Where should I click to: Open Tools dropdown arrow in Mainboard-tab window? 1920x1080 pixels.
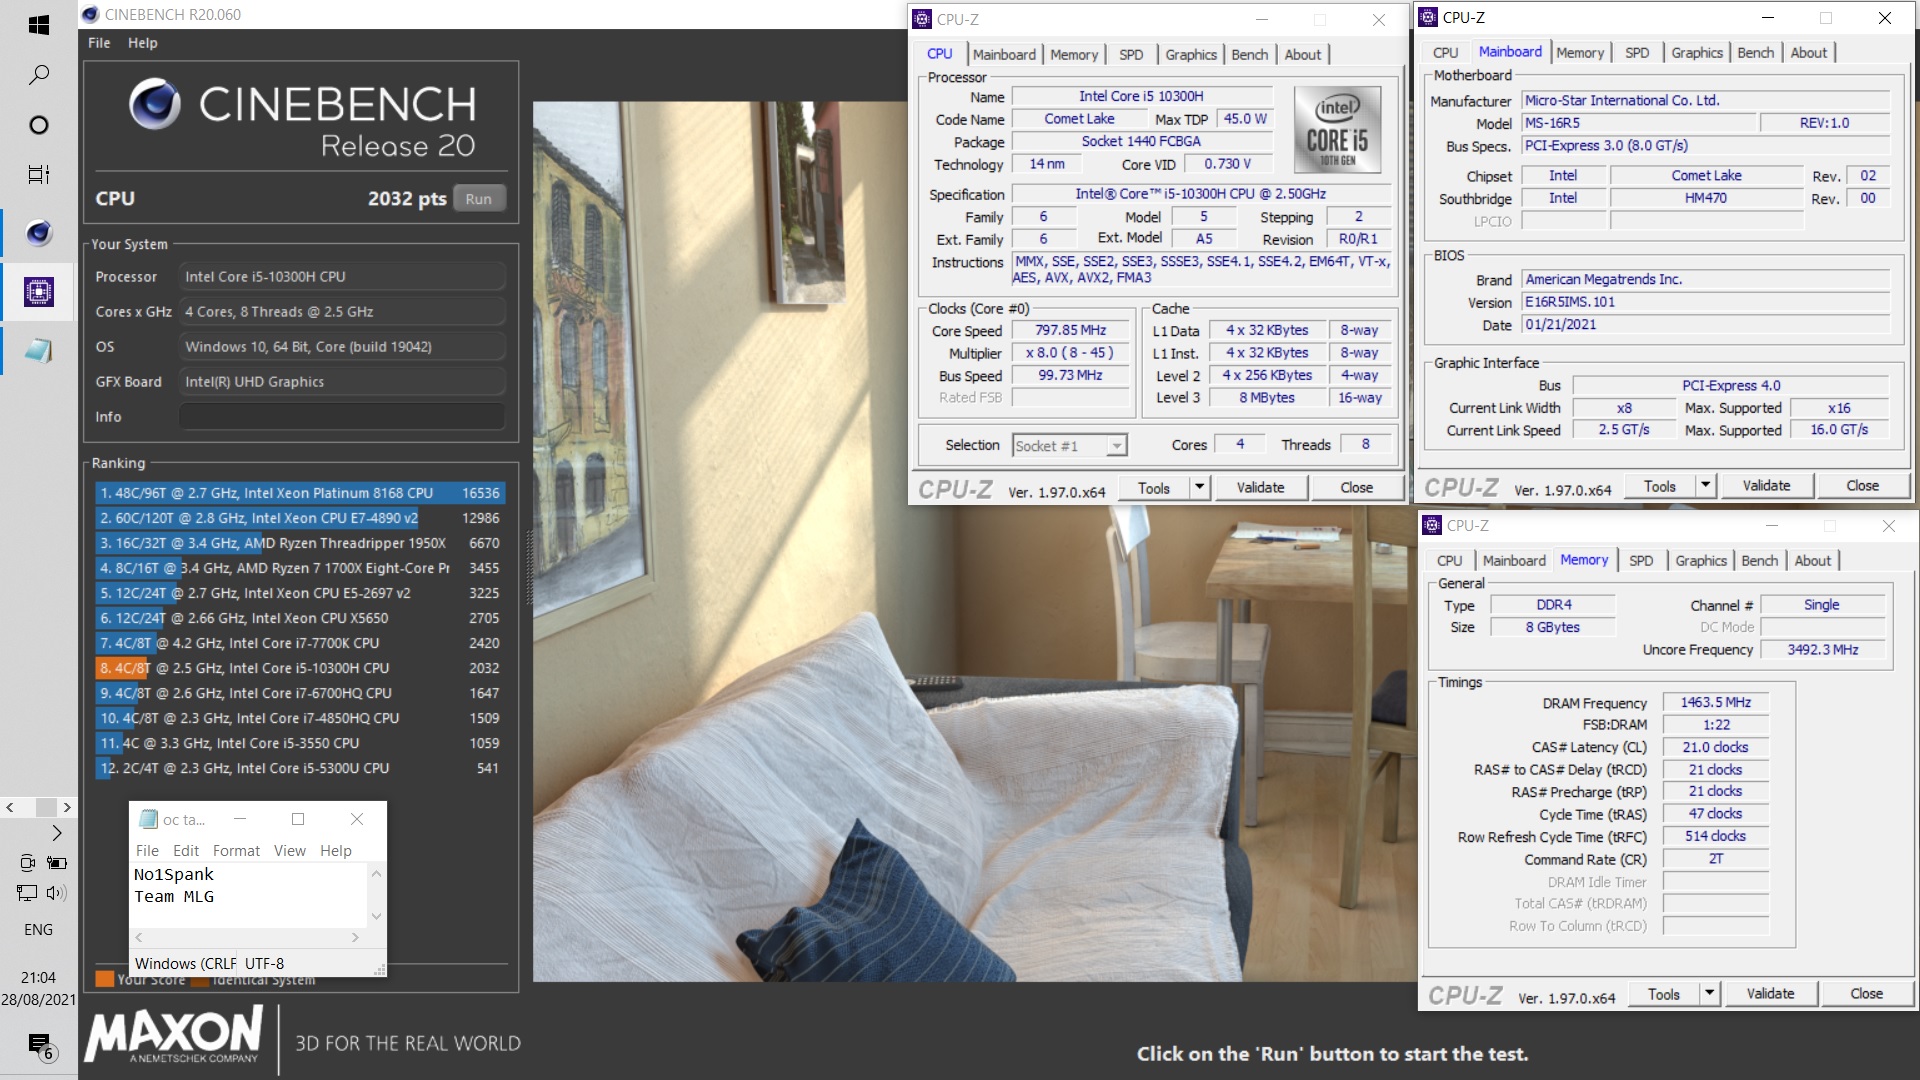coord(1705,486)
